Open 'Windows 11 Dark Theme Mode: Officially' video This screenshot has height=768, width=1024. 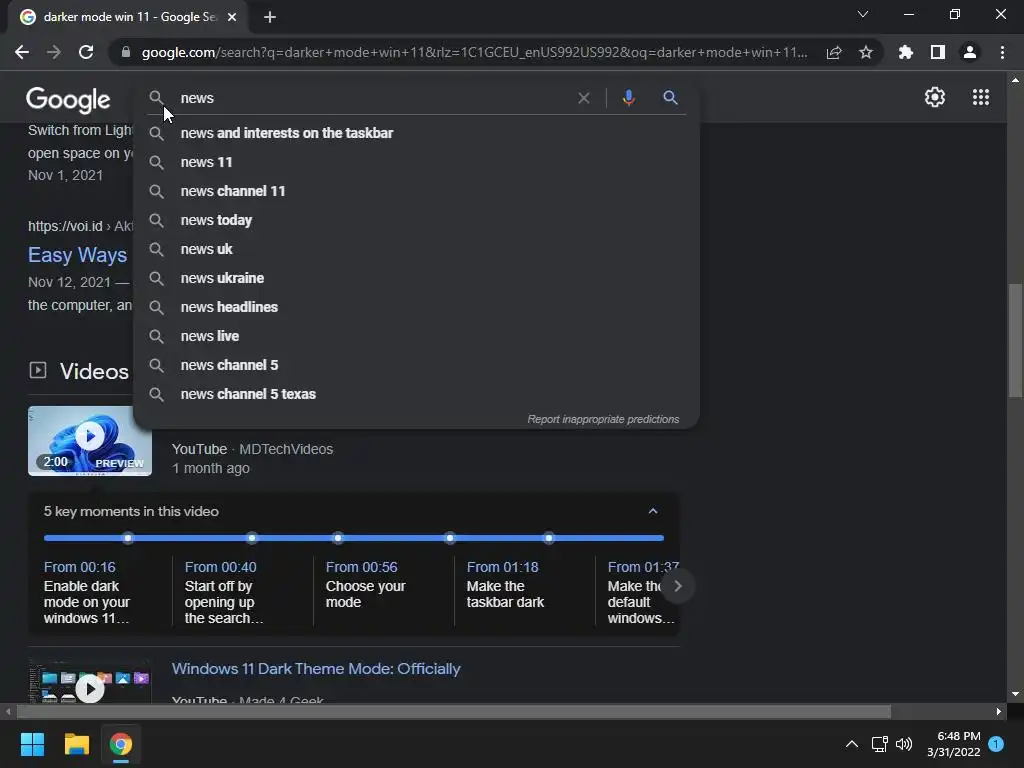[x=316, y=669]
